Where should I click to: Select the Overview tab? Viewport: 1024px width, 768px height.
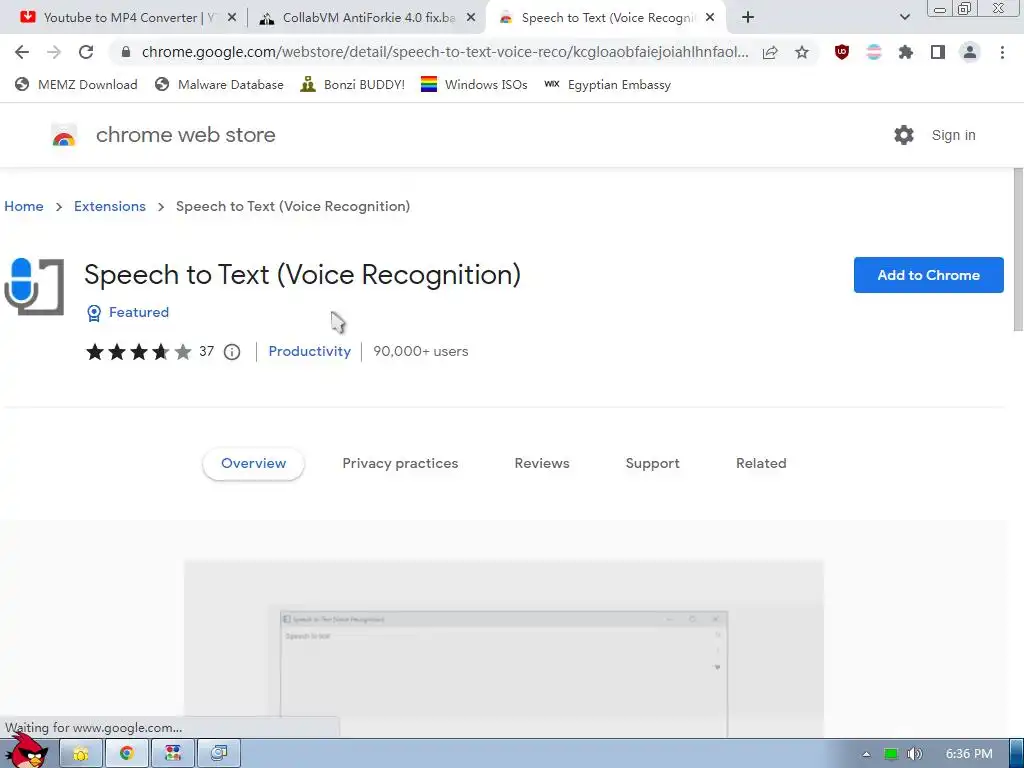(x=253, y=464)
